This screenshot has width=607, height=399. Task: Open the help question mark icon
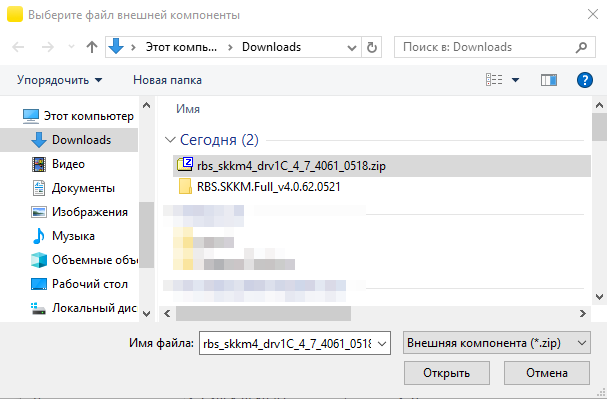pos(585,80)
